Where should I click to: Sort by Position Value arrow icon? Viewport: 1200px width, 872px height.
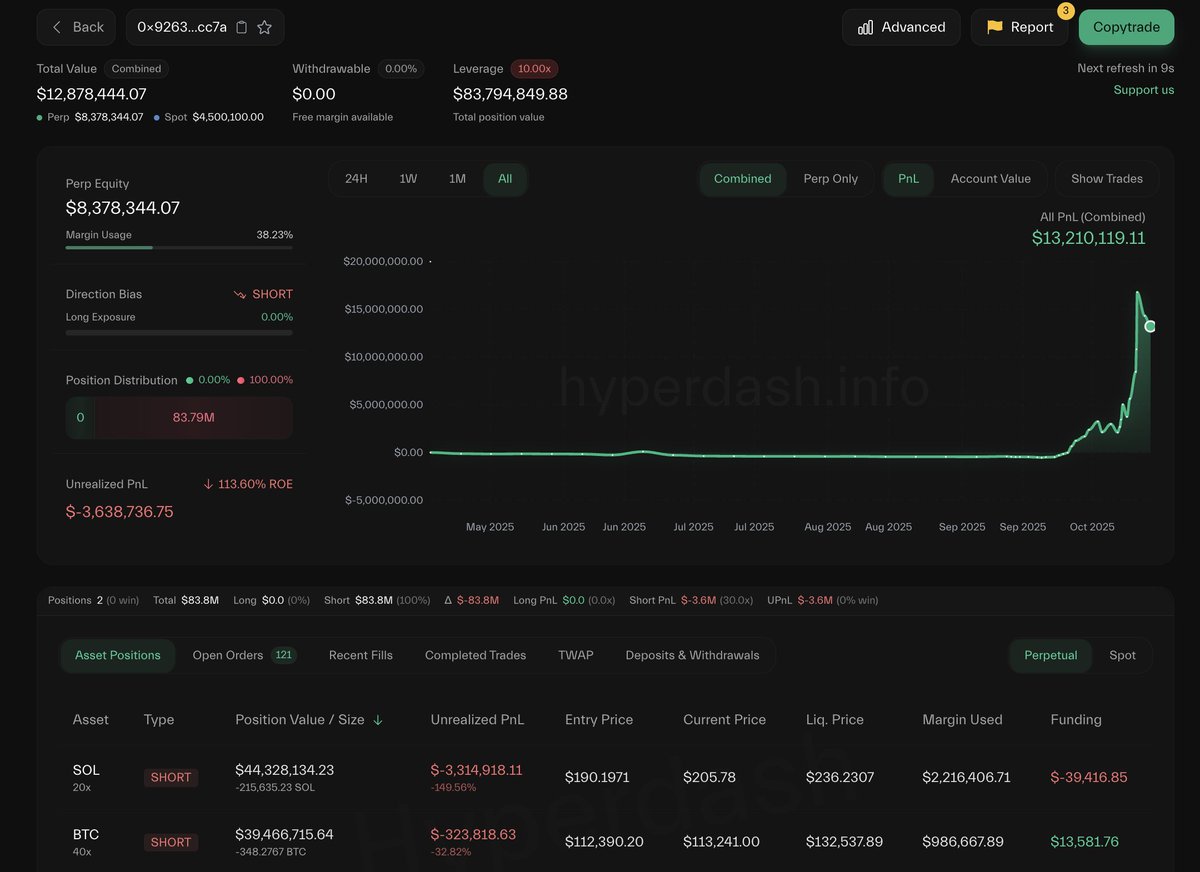(378, 720)
